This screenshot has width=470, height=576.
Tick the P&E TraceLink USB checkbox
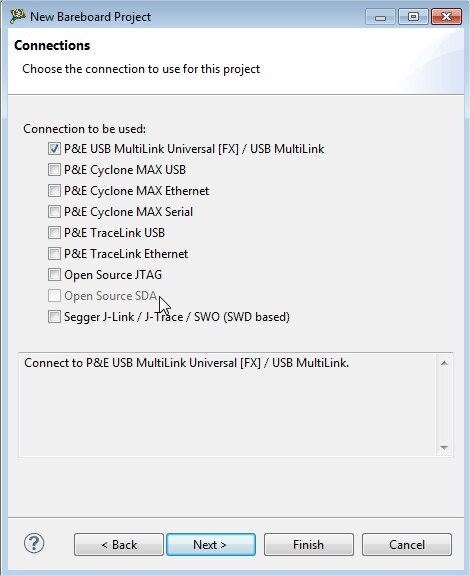[x=54, y=233]
